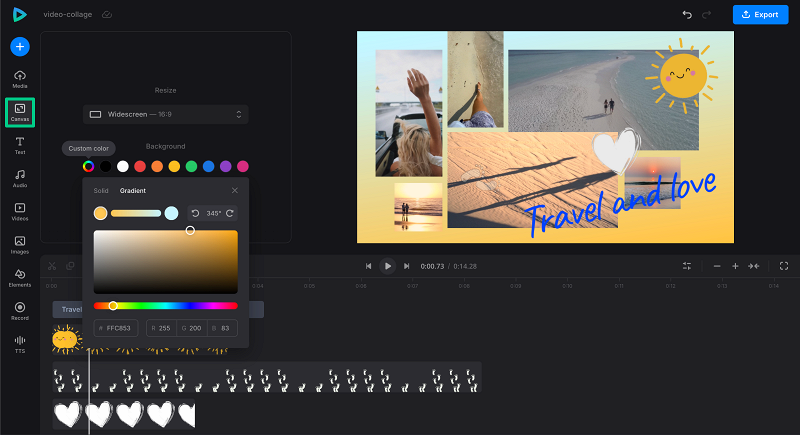
Task: Click the B 83 value field
Action: (x=222, y=328)
